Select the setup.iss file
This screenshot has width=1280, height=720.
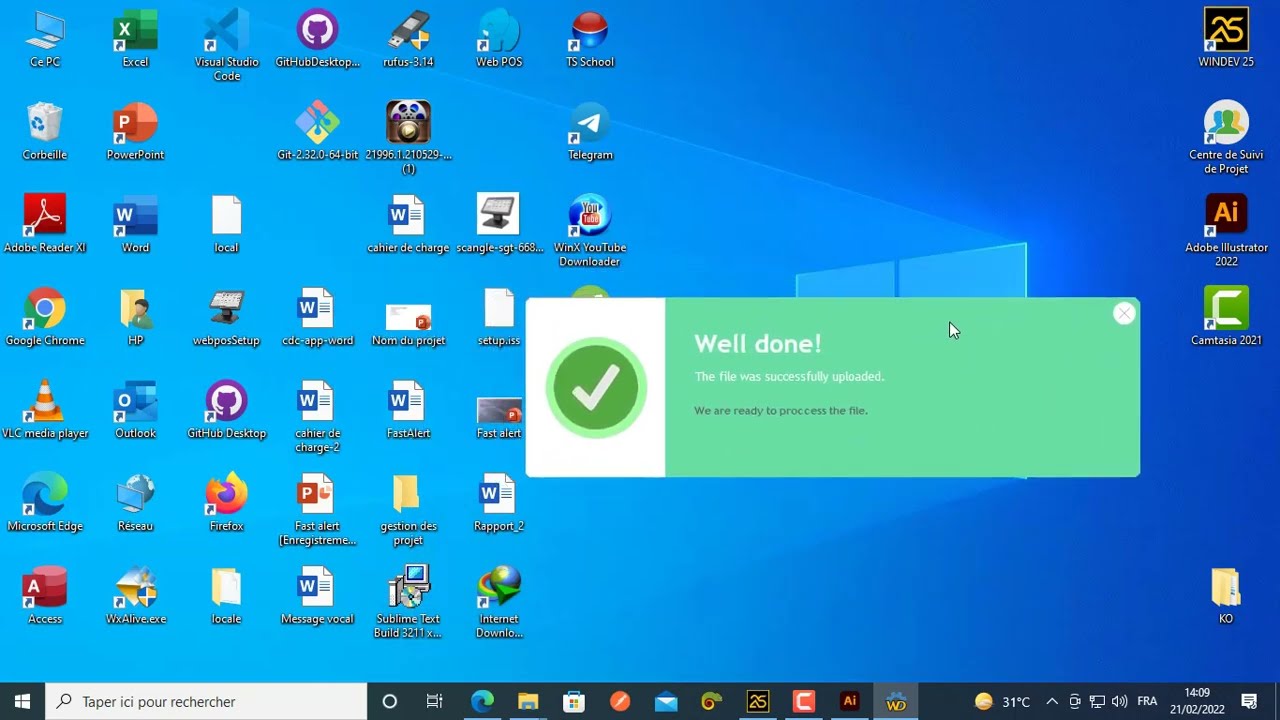click(499, 317)
